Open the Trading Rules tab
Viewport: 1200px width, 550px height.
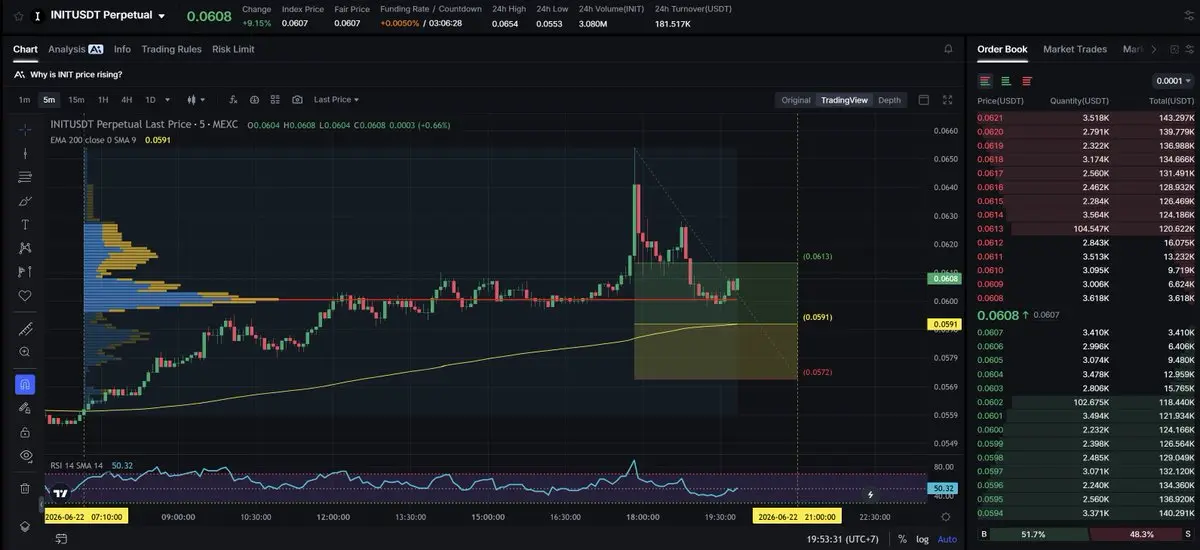coord(171,49)
